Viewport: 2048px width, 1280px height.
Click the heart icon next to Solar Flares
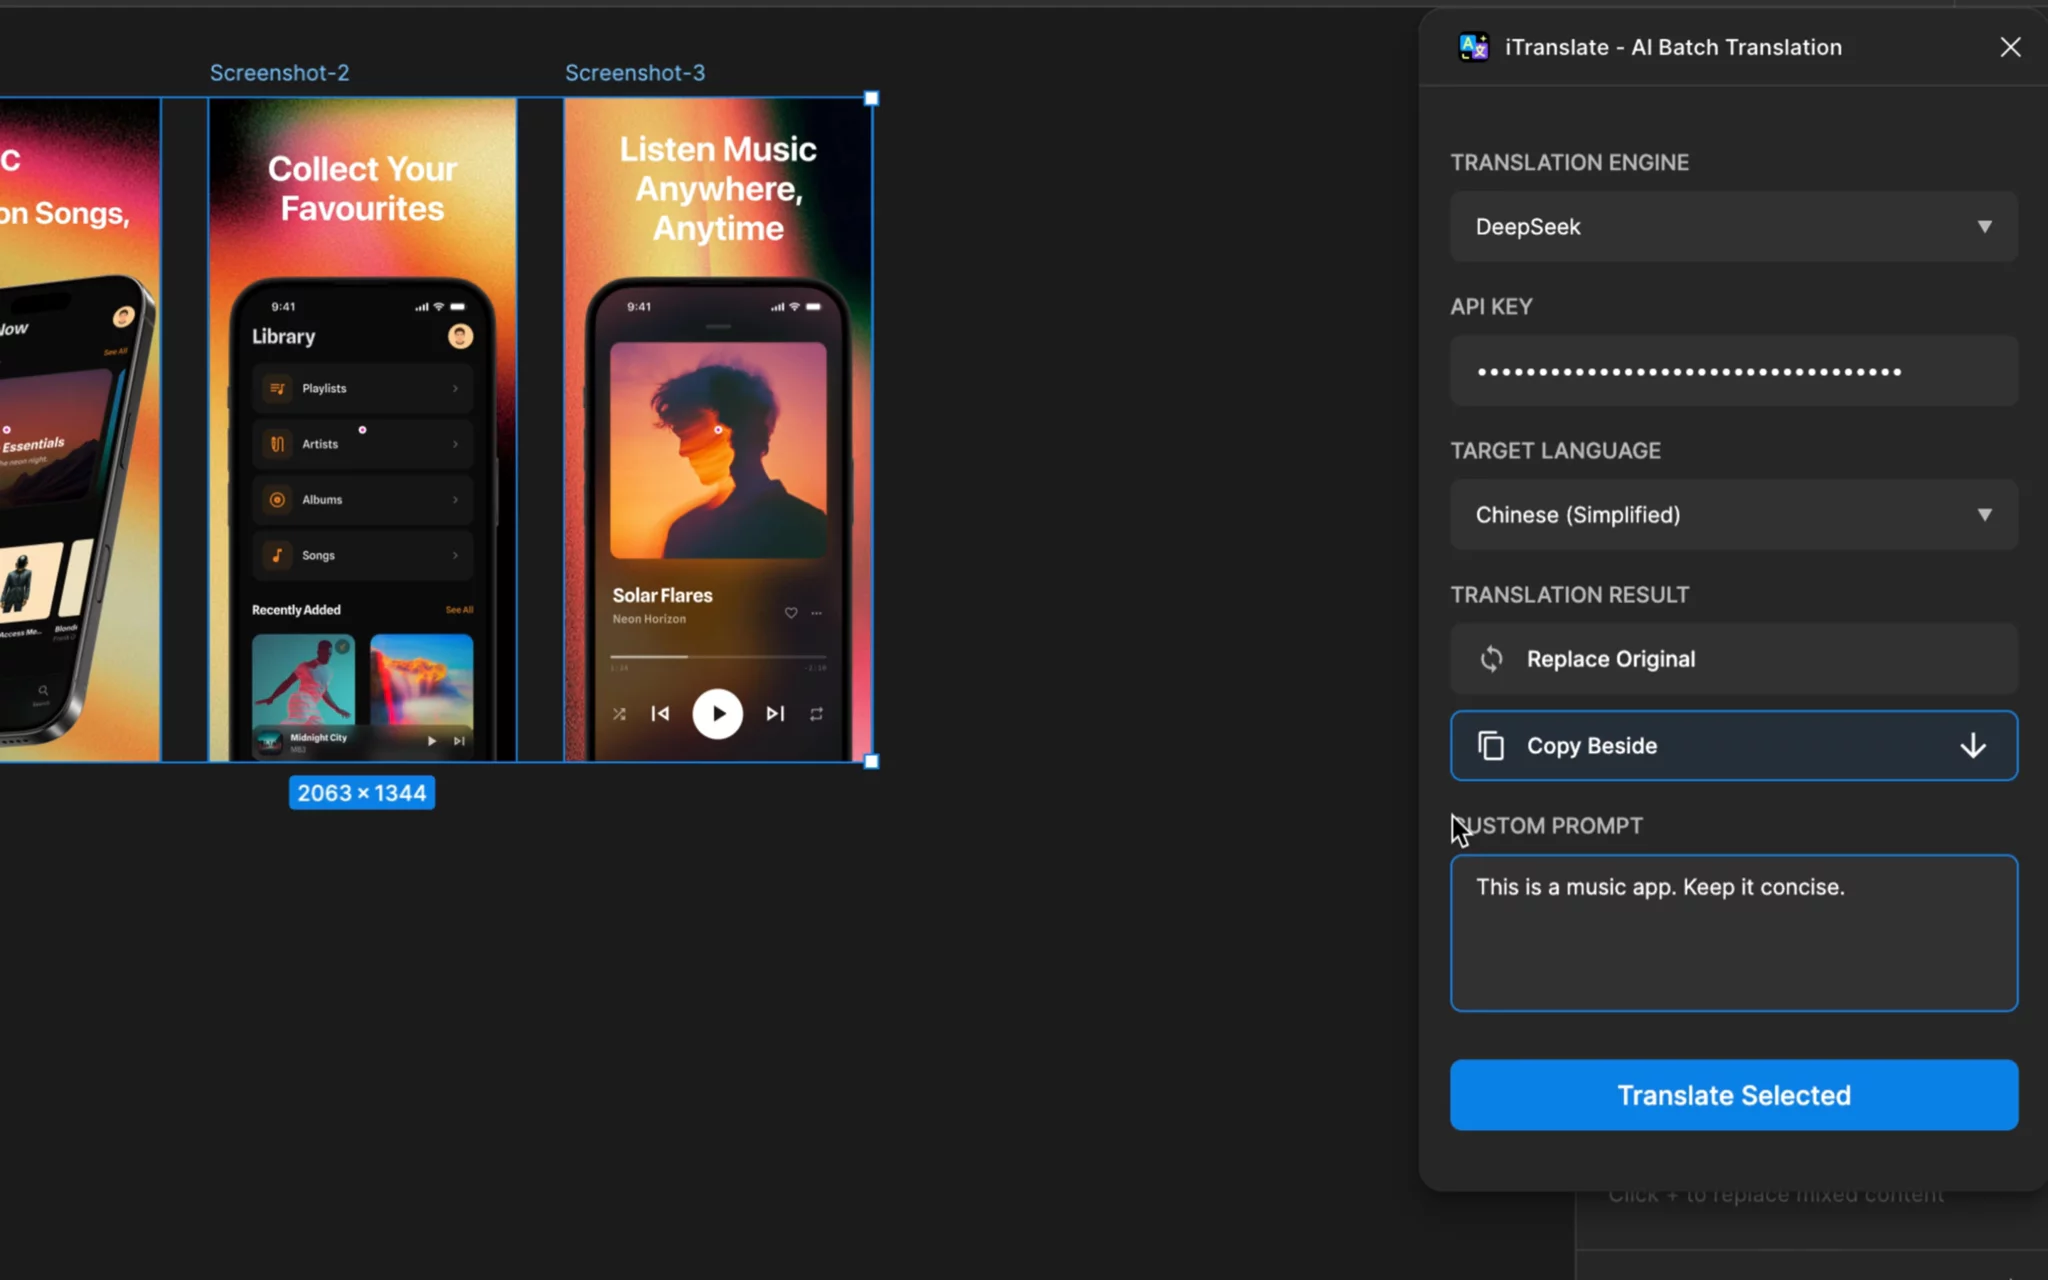(x=791, y=613)
